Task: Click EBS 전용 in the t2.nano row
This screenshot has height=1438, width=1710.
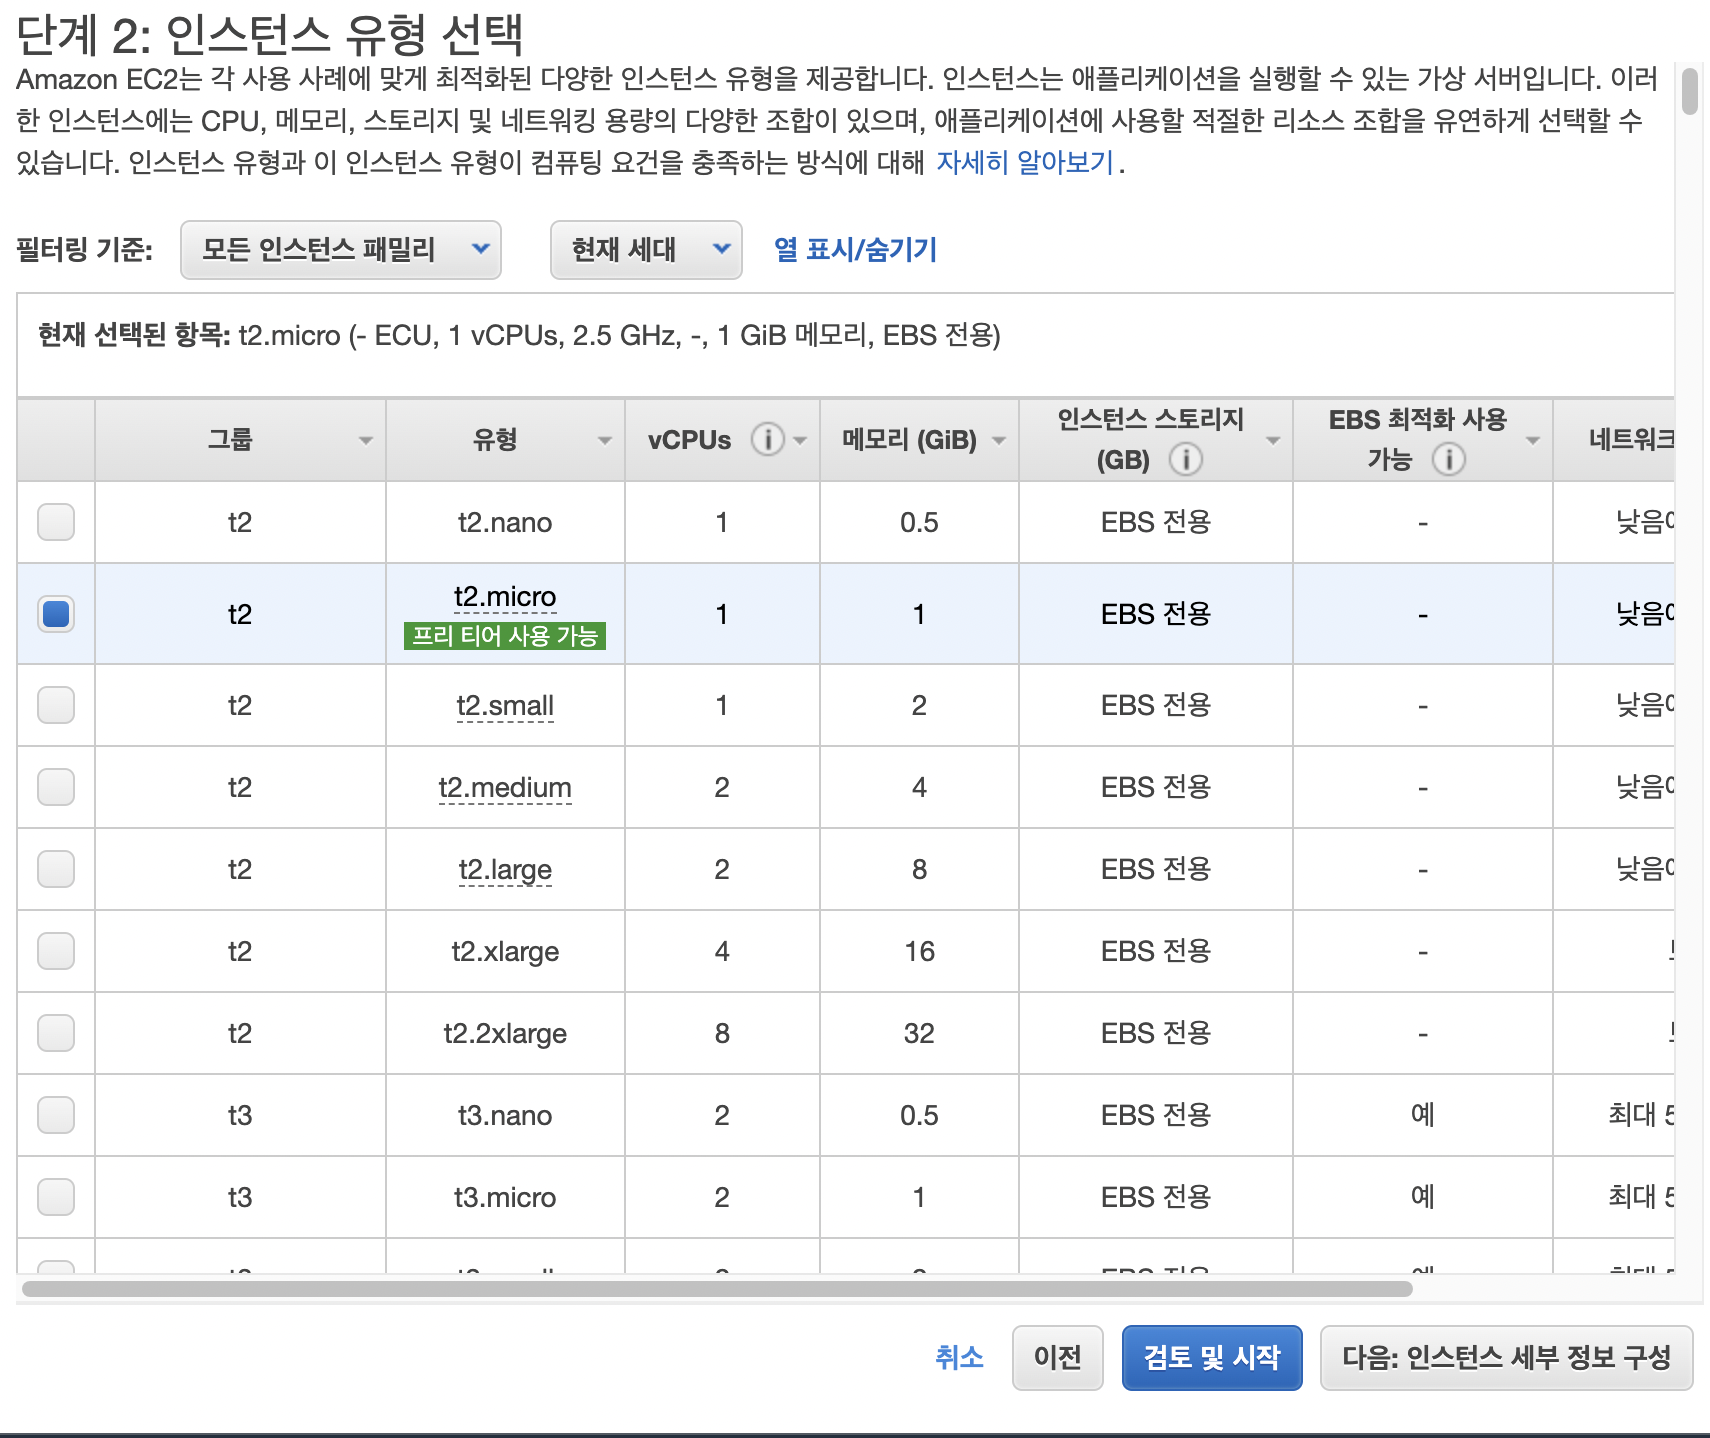Action: (1156, 522)
